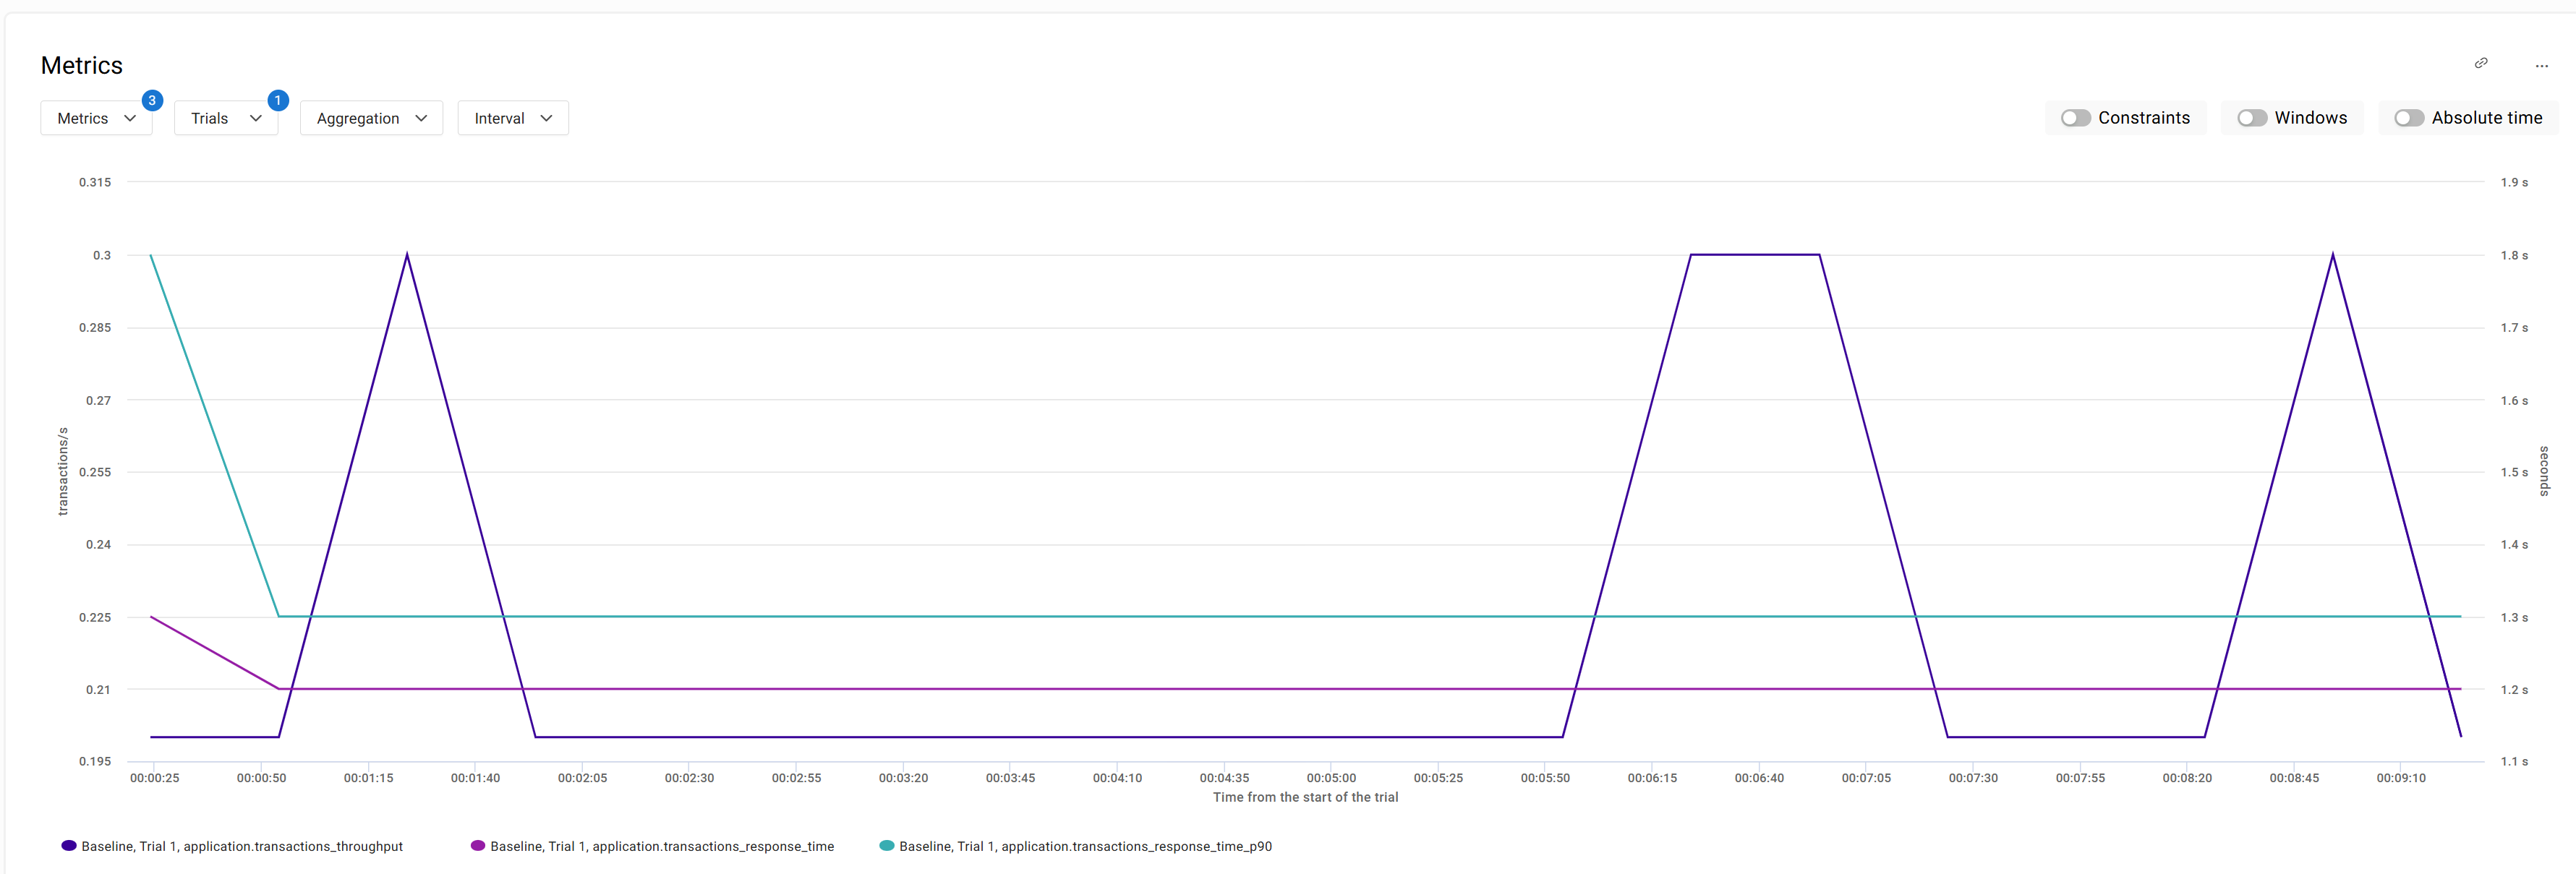Click the response_time legend purple dot

pos(478,846)
